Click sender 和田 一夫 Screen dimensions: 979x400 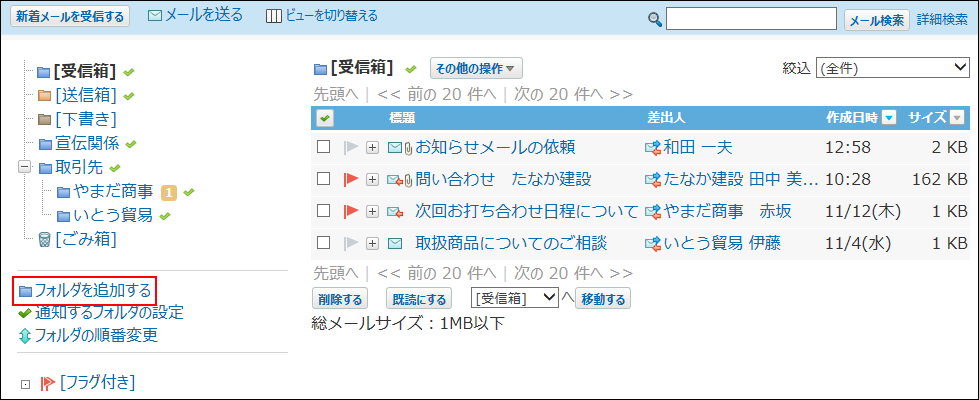click(x=698, y=147)
